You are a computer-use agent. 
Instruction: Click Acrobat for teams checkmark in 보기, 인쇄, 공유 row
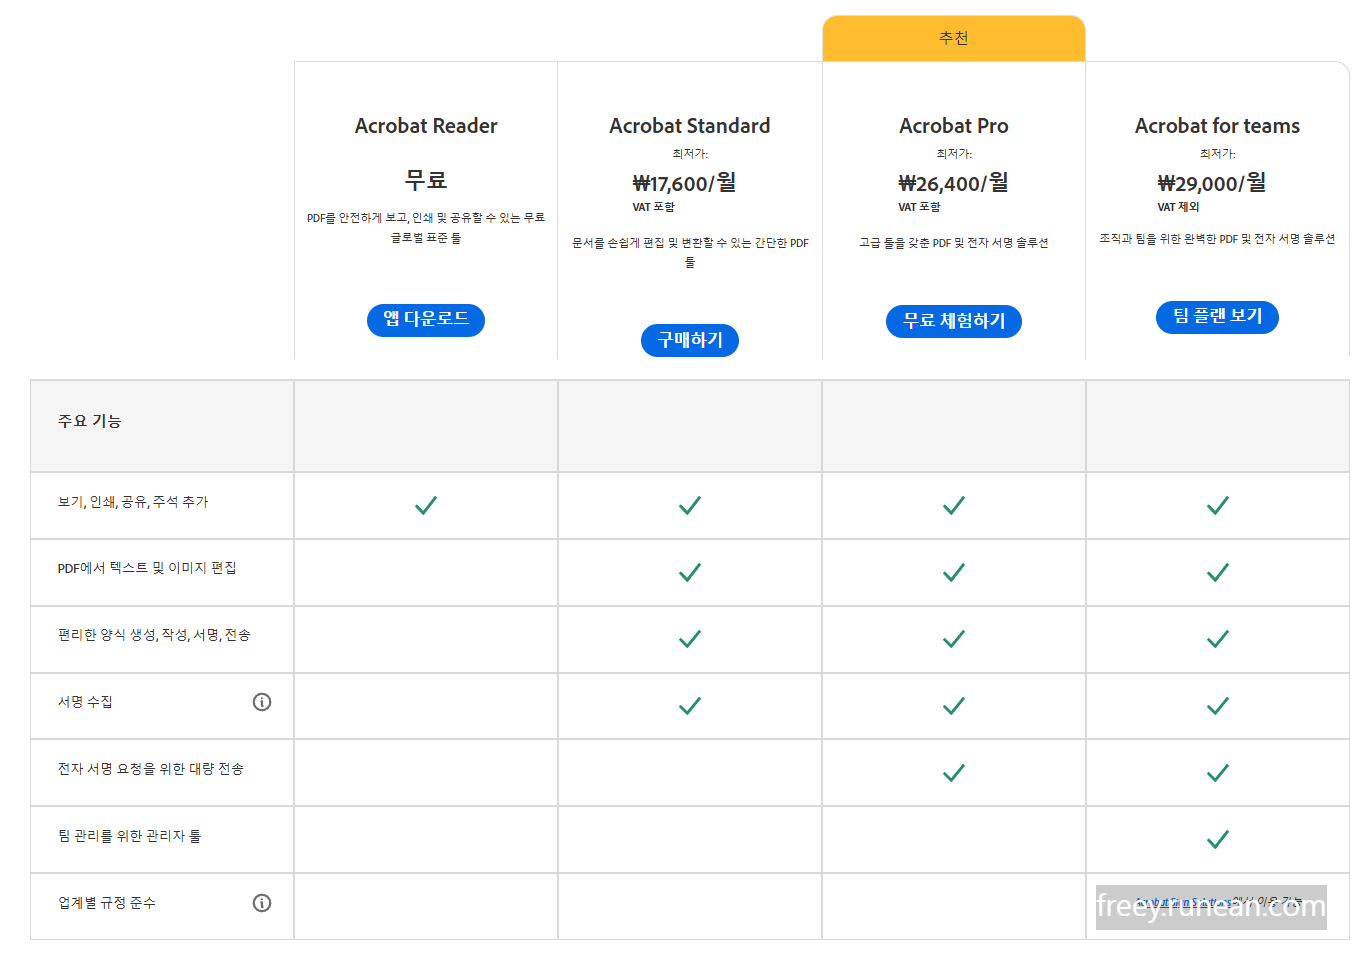1218,505
